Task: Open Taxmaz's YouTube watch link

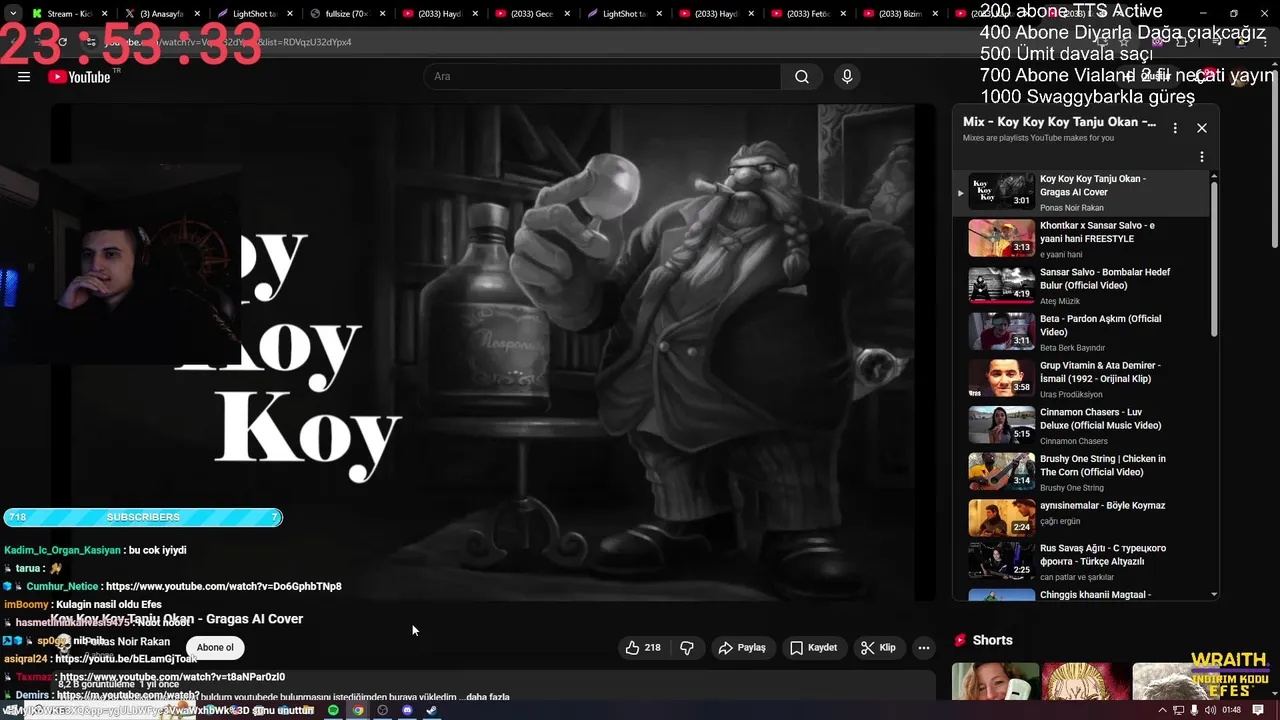Action: click(x=172, y=677)
